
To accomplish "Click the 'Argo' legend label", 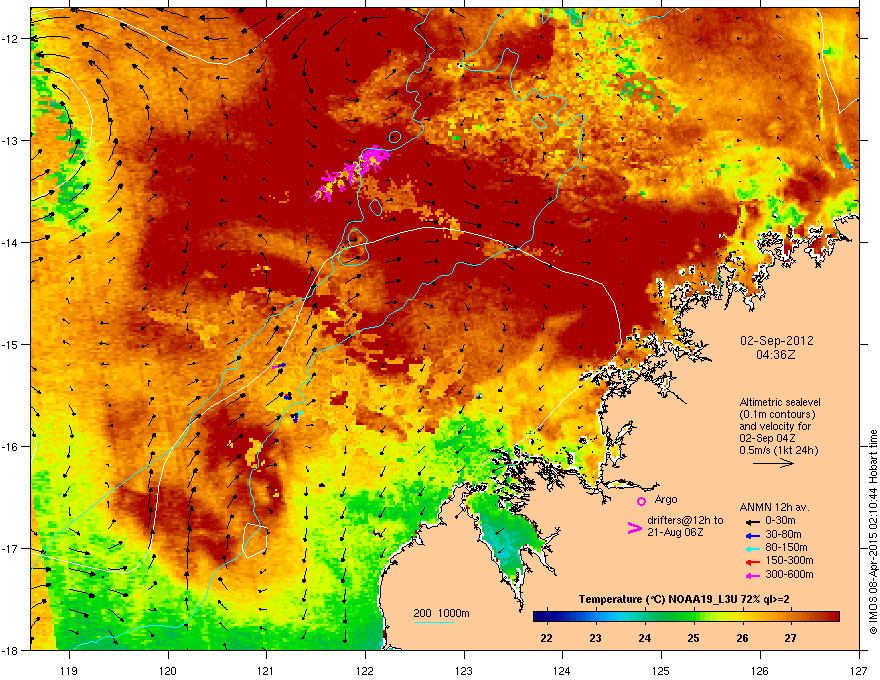I will (x=666, y=499).
